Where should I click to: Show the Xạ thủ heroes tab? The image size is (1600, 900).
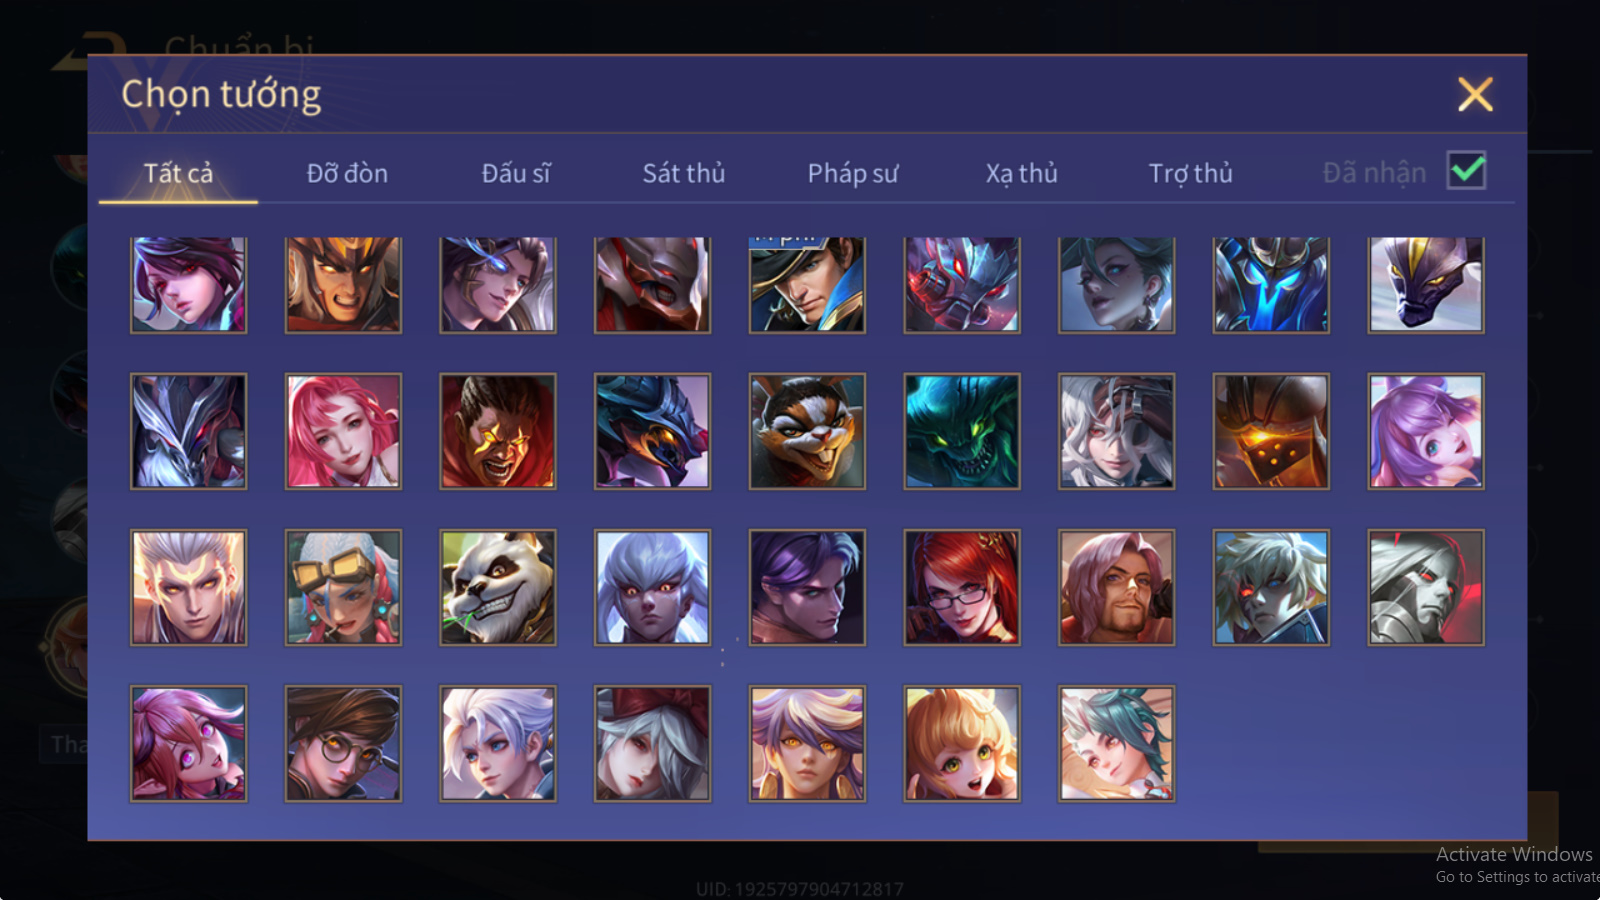1021,174
